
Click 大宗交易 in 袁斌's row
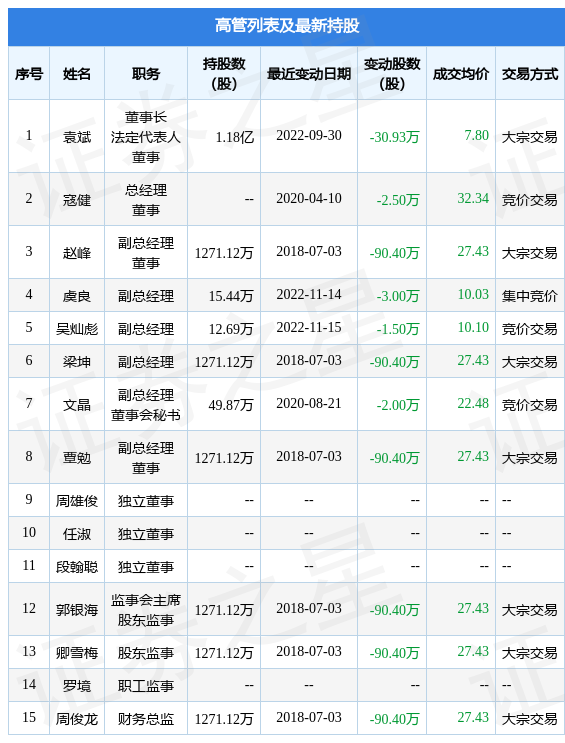[530, 137]
